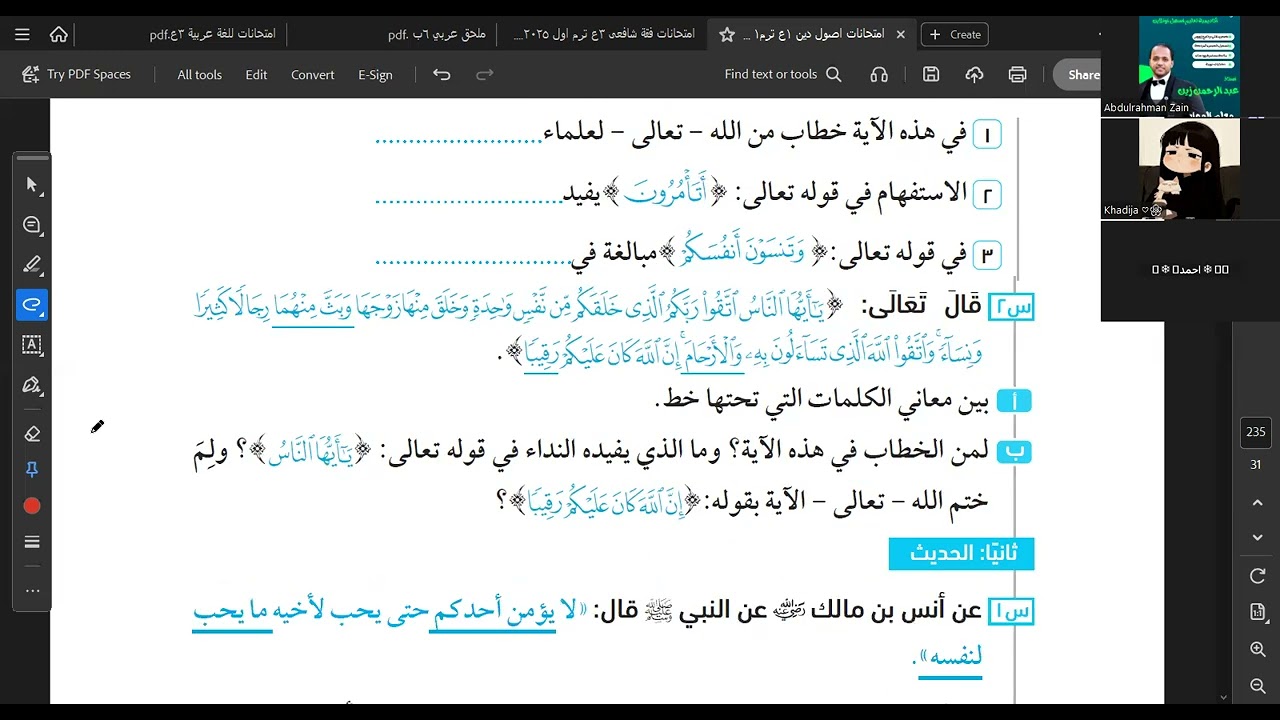This screenshot has height=720, width=1280.
Task: Select the freehand Draw tool
Action: [x=32, y=305]
